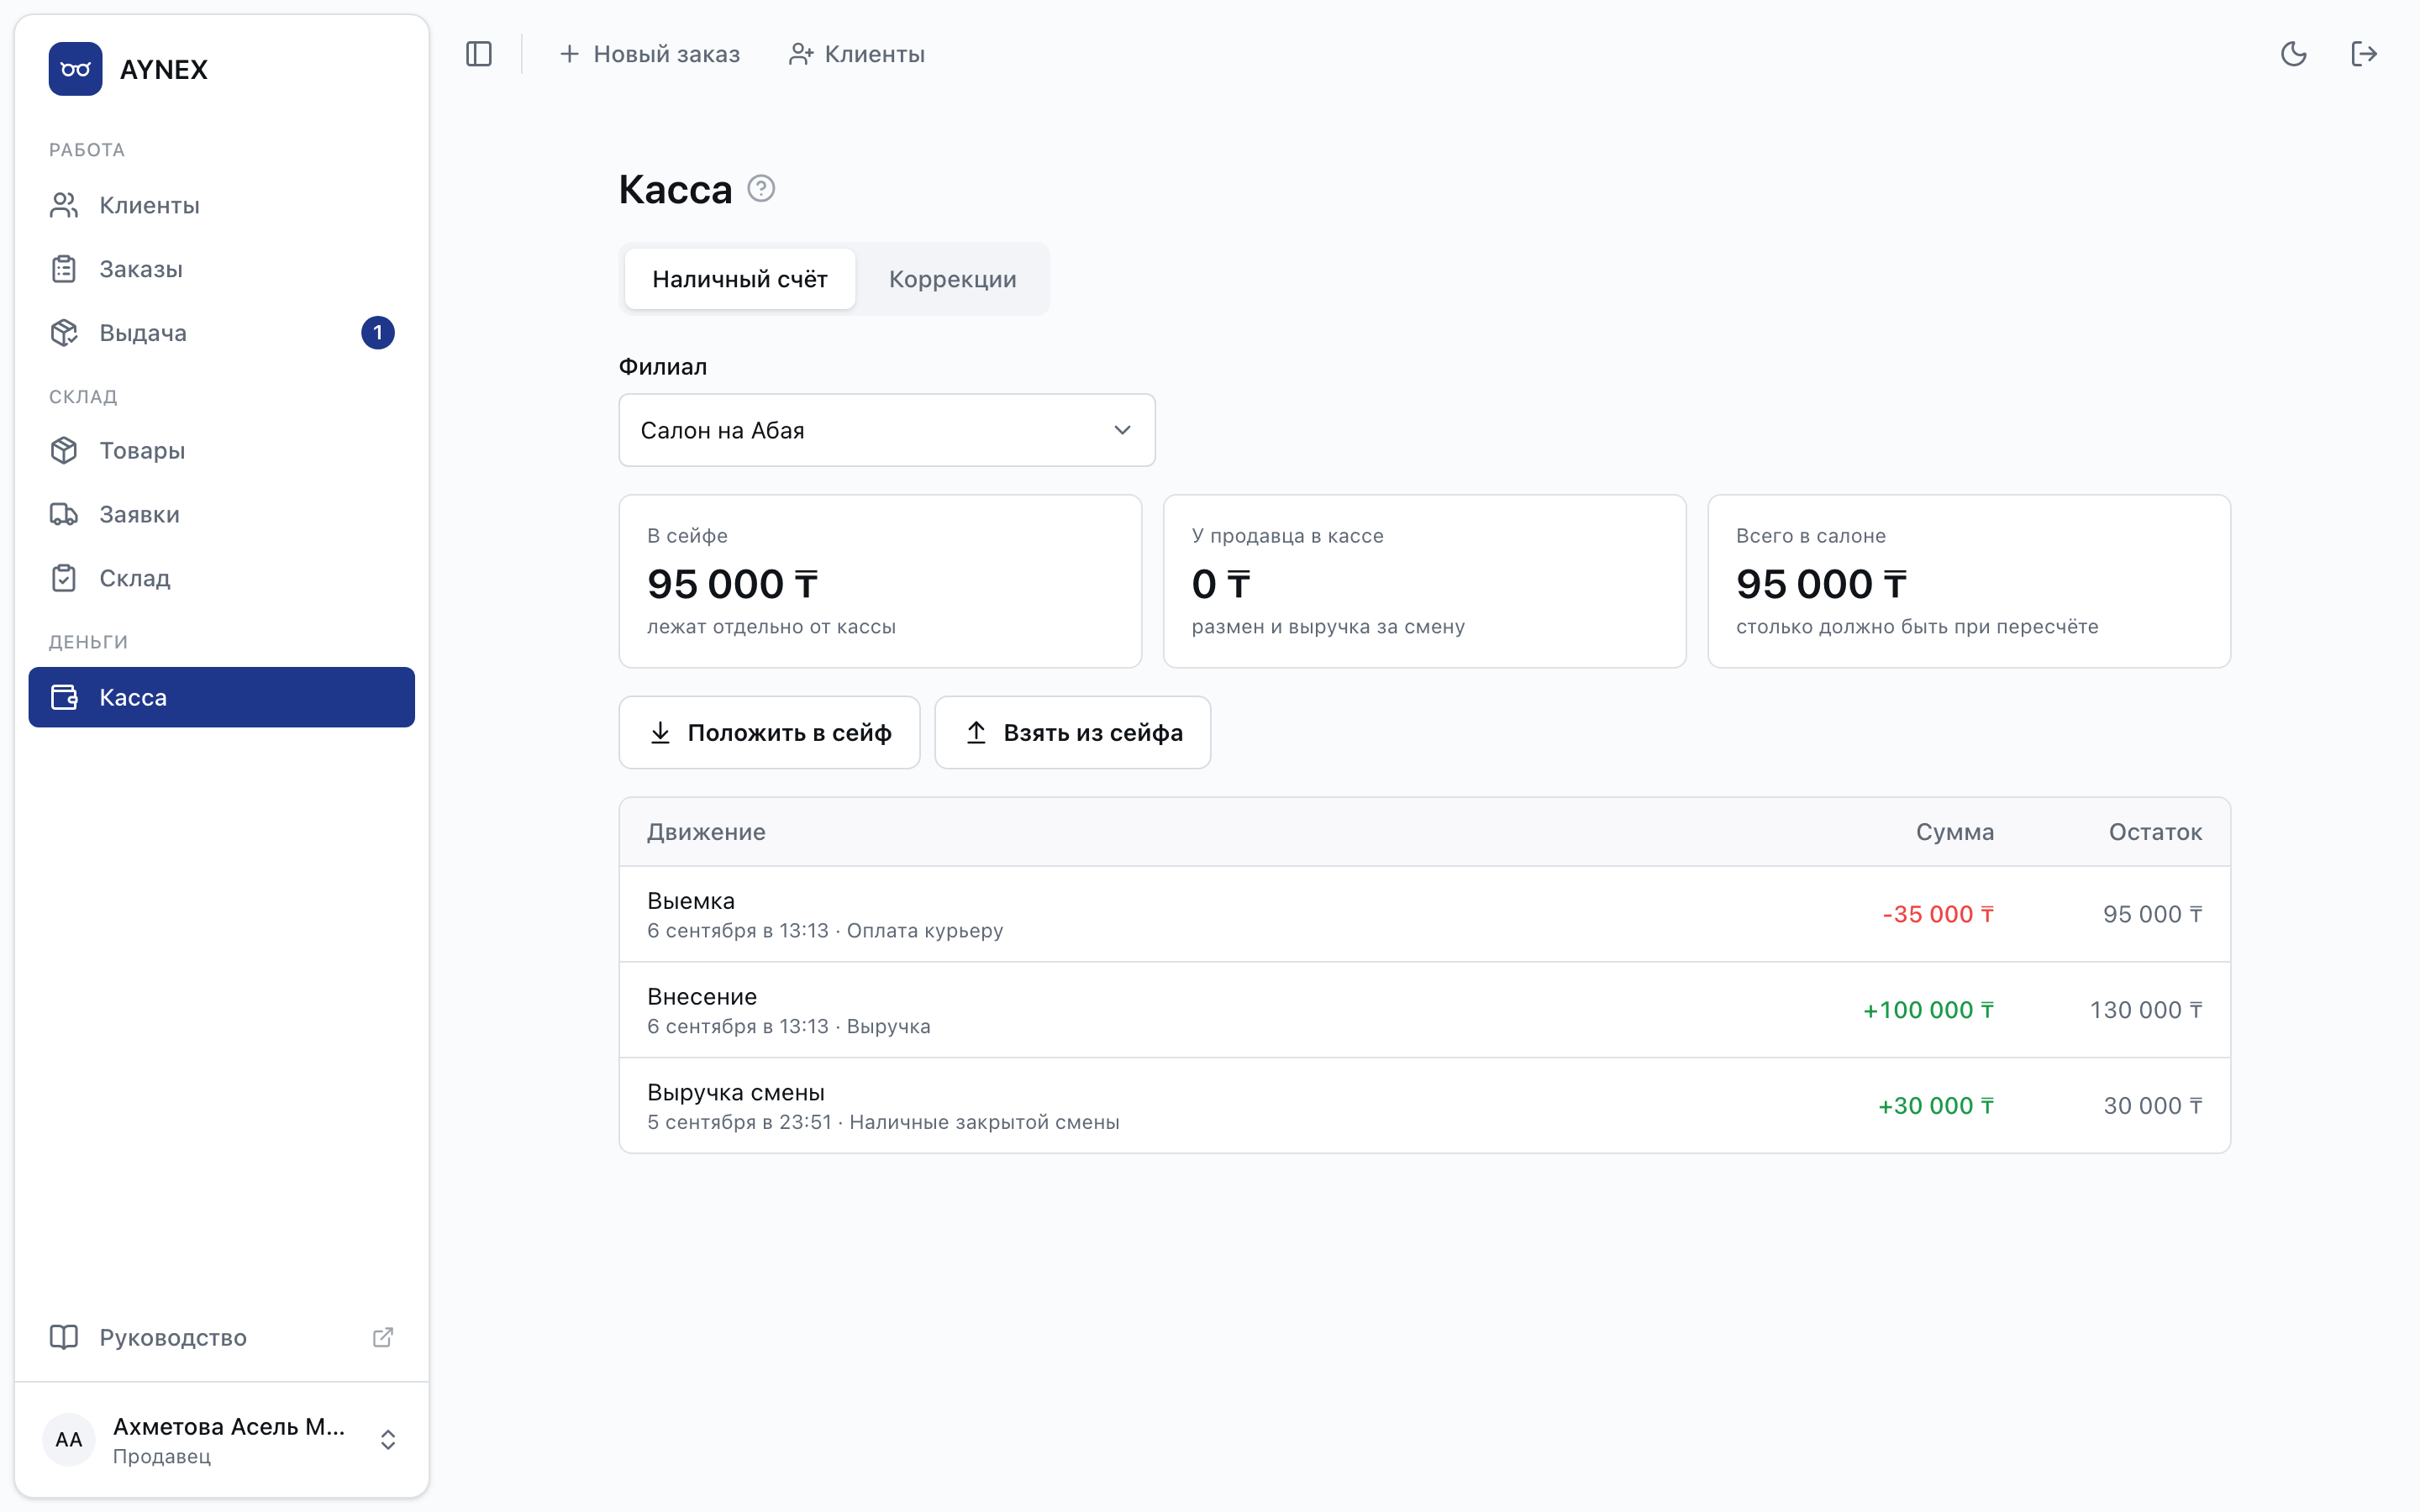Click the Положить в сейф button
The image size is (2420, 1512).
click(769, 733)
